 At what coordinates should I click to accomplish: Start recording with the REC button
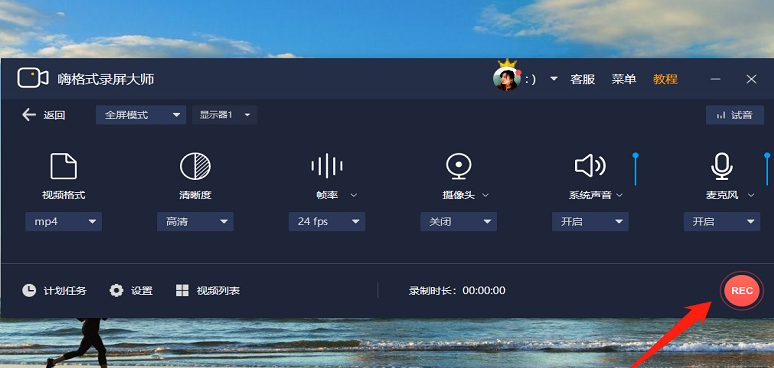tap(741, 291)
